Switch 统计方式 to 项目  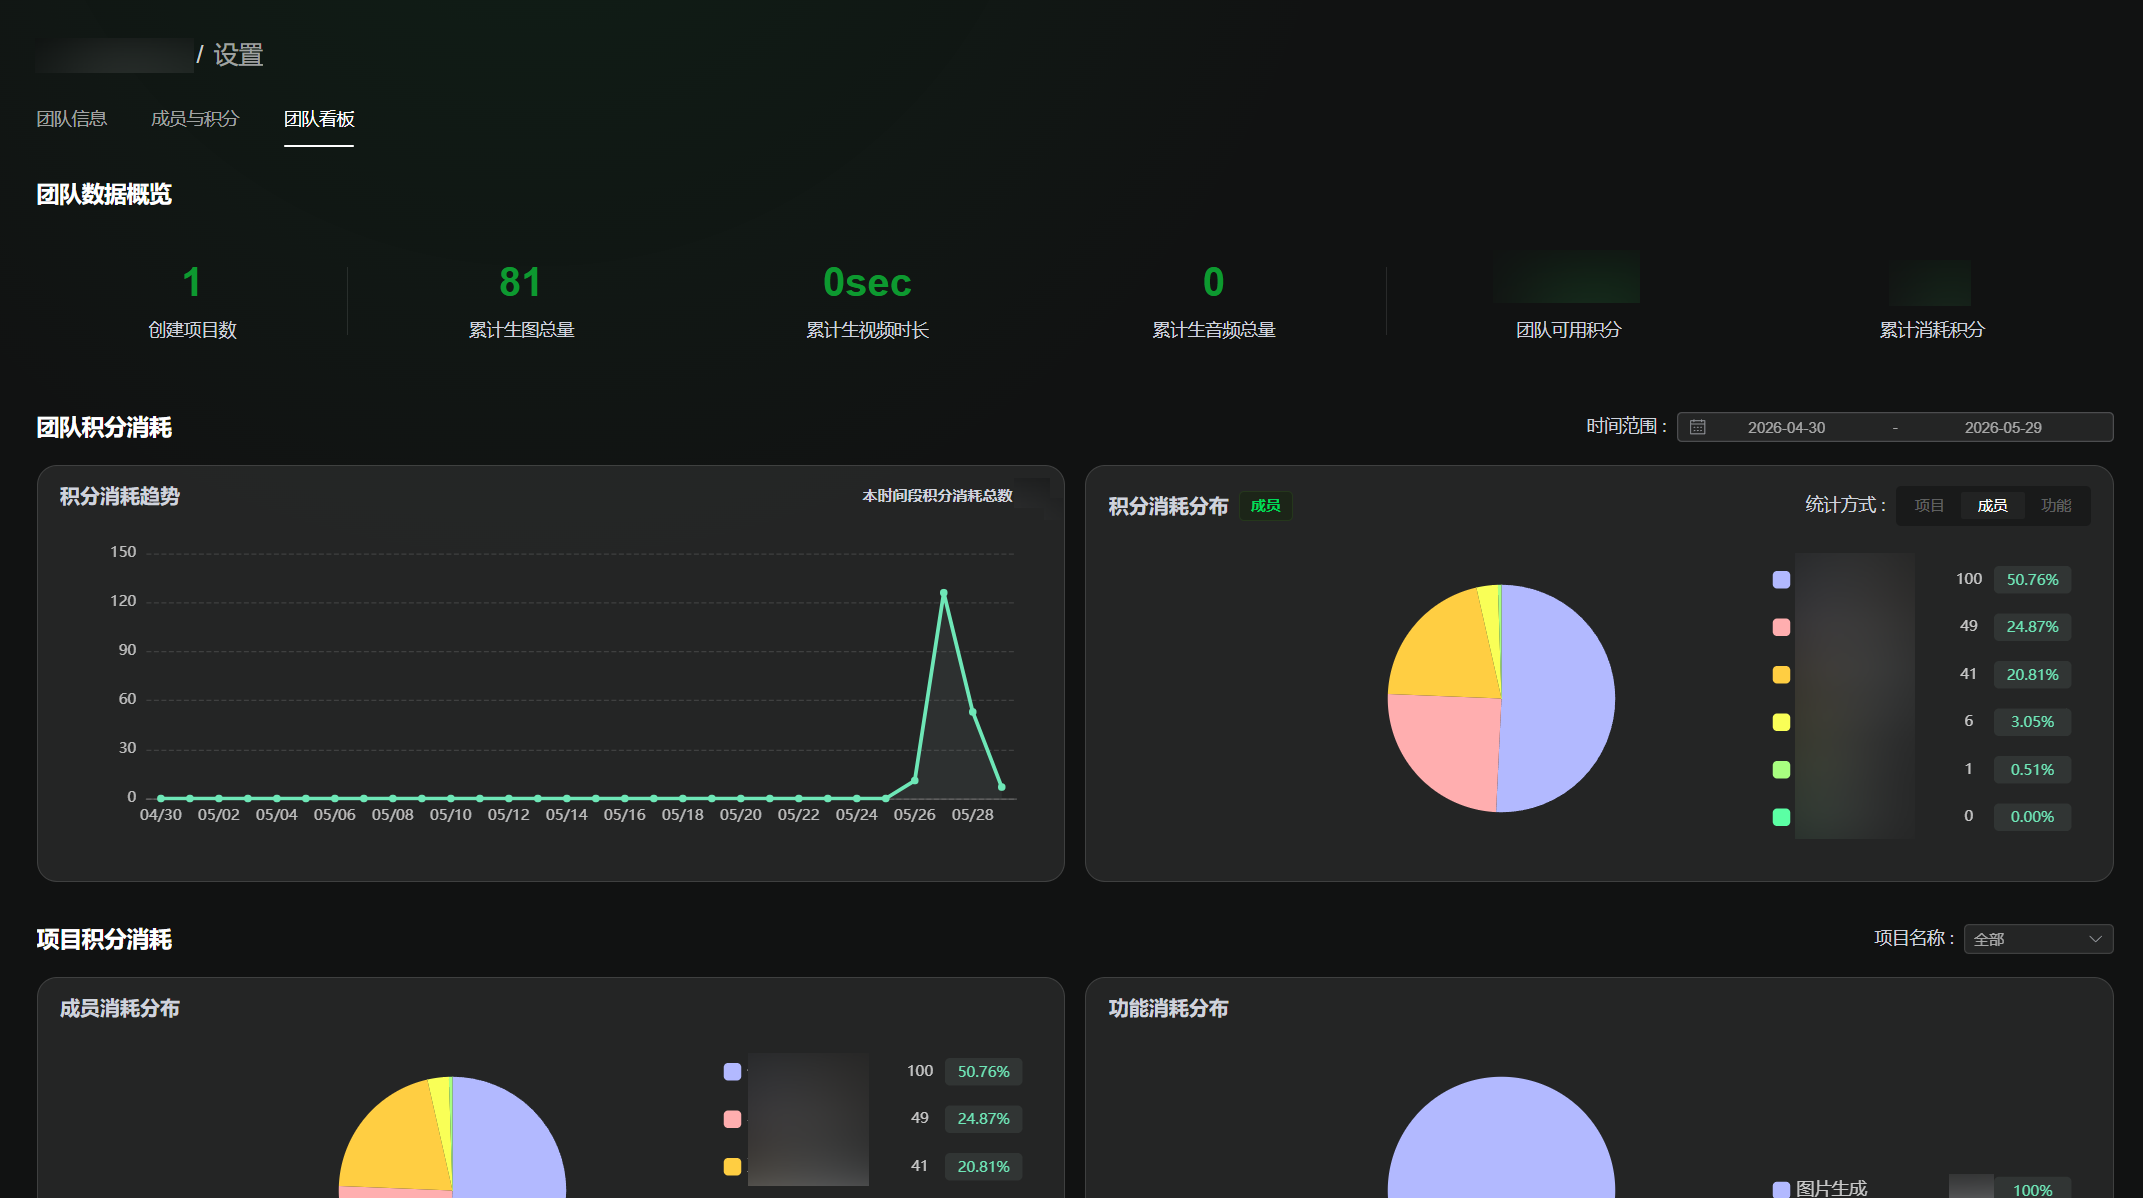[x=1929, y=505]
